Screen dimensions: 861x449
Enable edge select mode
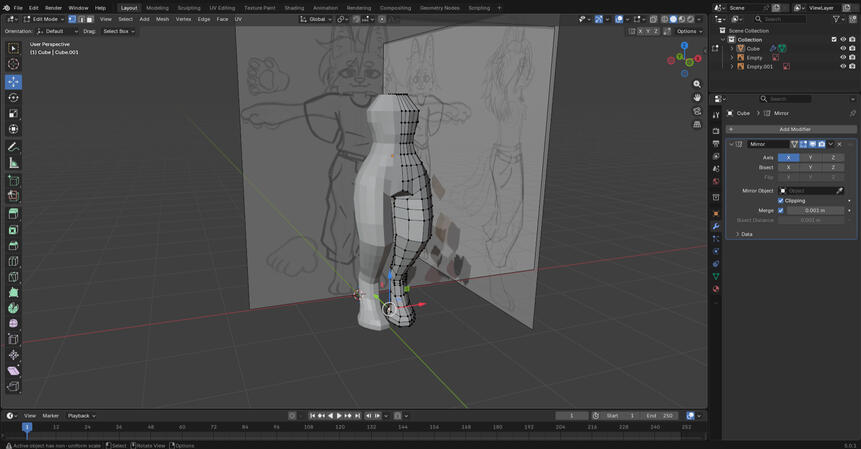[81, 19]
